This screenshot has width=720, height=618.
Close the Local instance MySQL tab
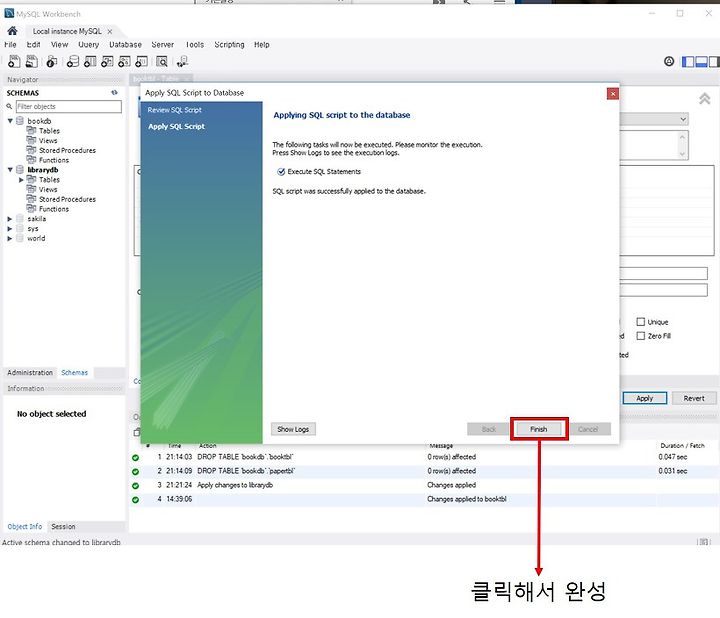click(110, 32)
